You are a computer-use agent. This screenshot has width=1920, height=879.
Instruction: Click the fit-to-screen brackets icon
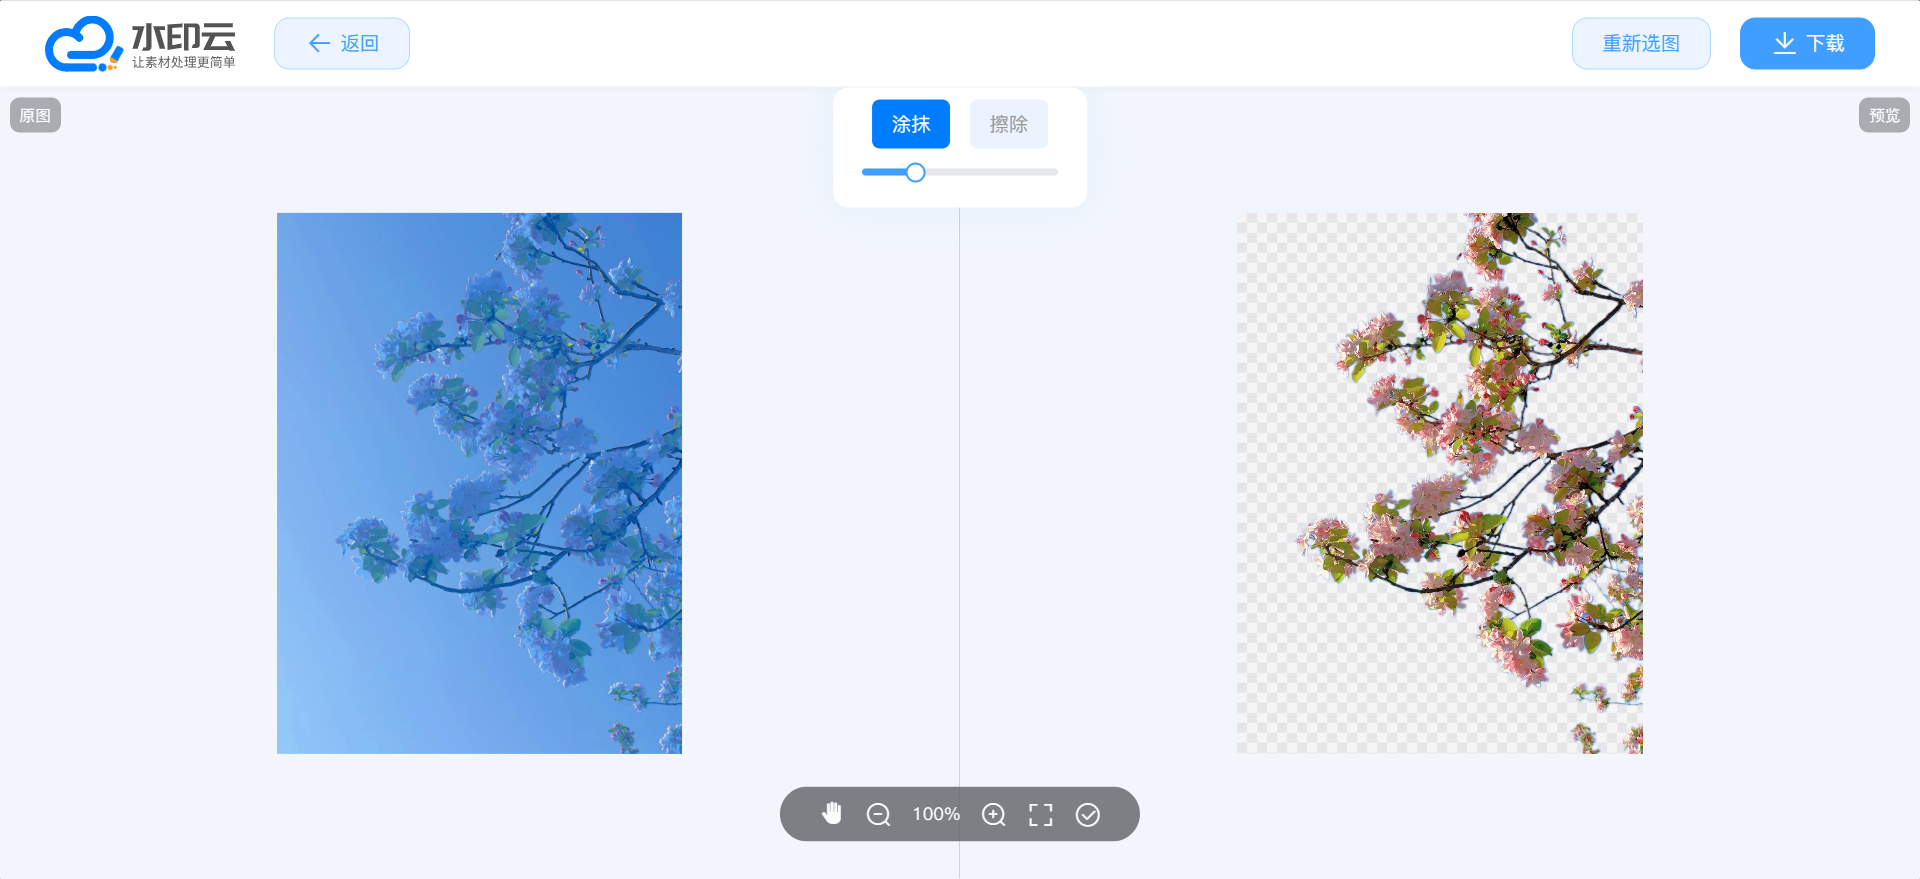[1041, 815]
